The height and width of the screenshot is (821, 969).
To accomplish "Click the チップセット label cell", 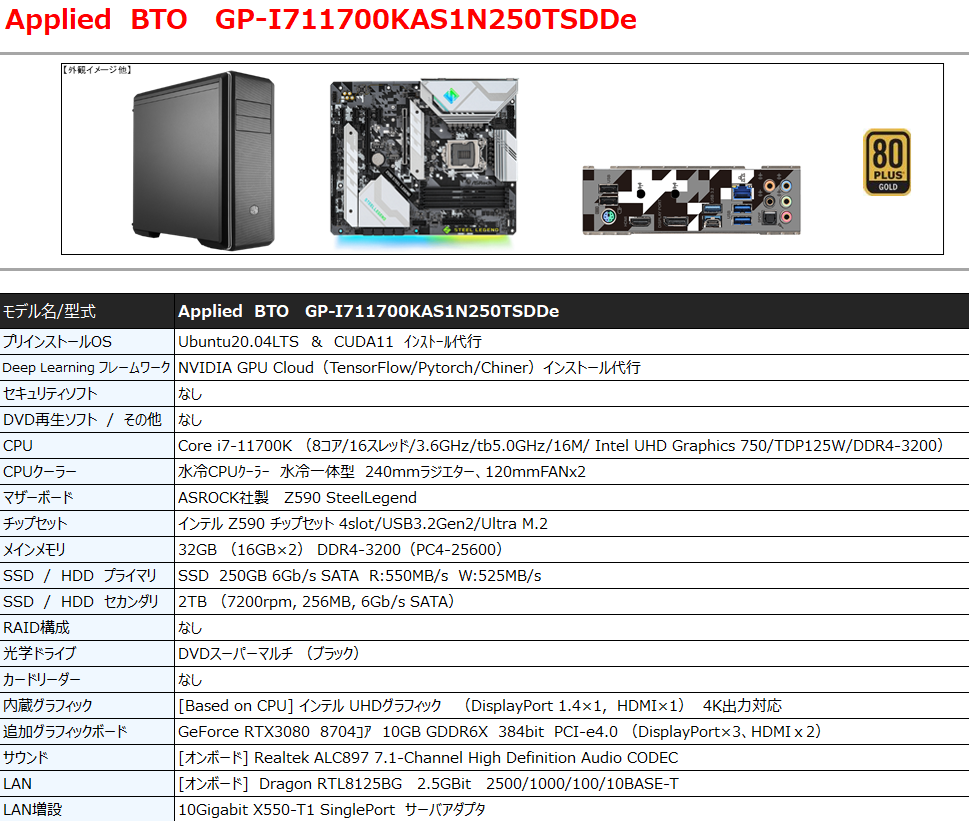I will pos(87,523).
